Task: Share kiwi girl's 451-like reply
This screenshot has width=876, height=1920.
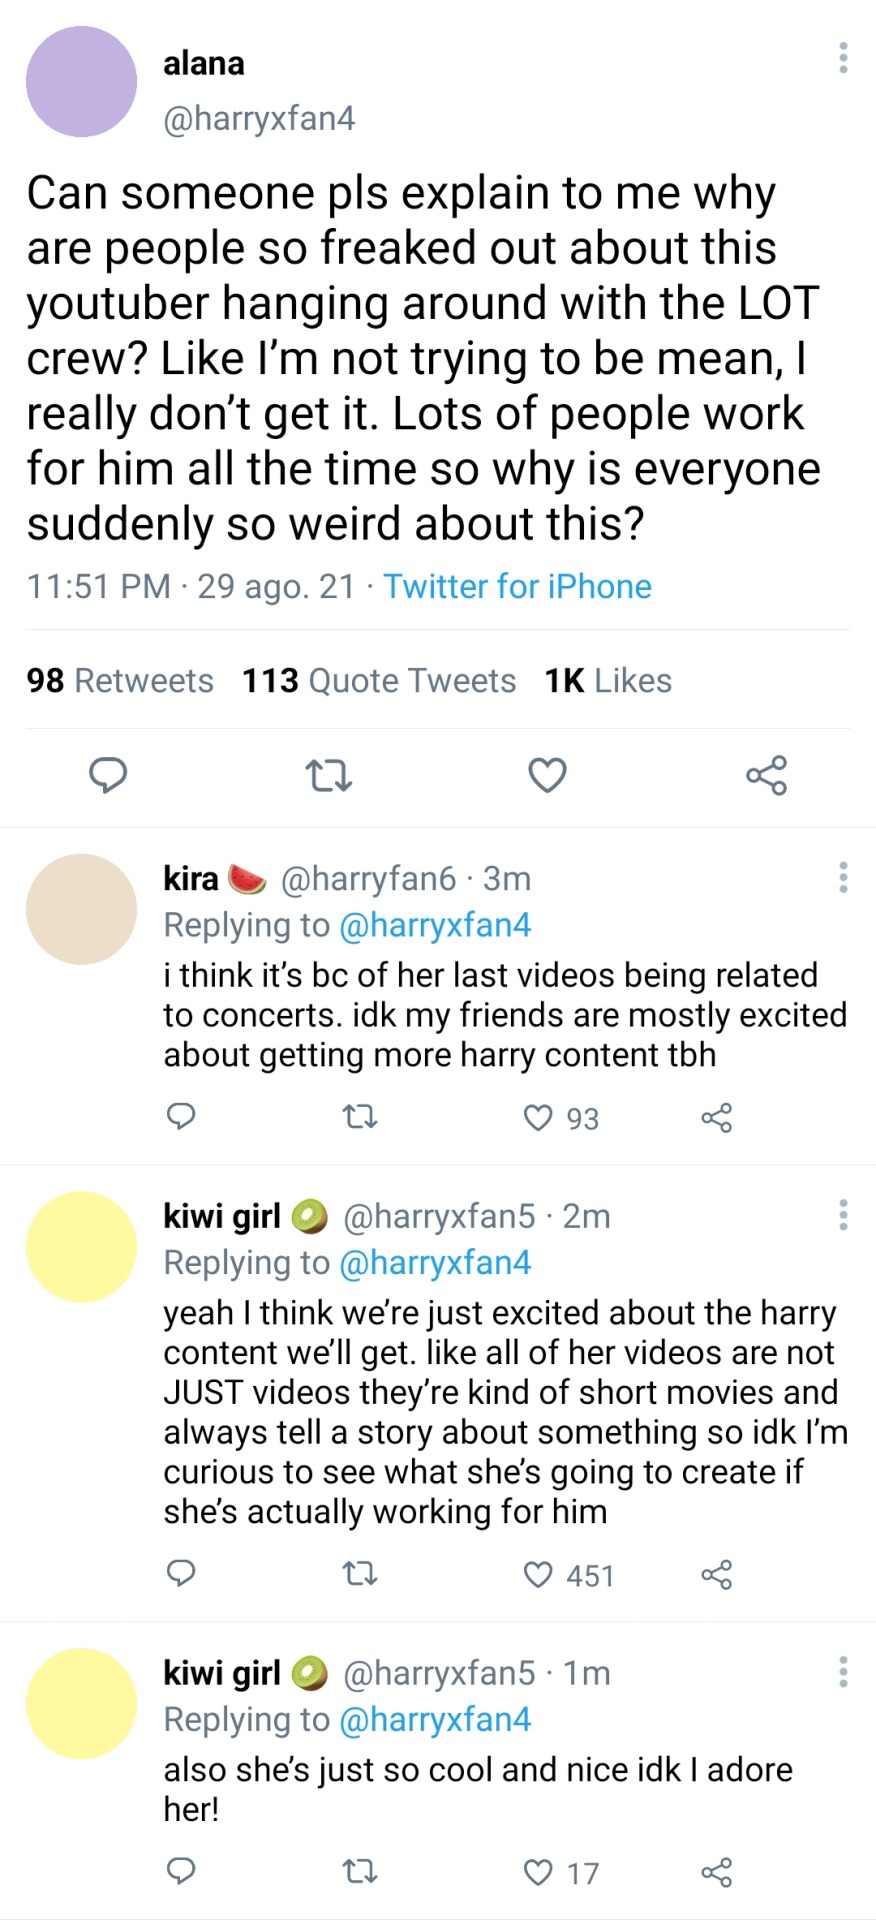Action: pos(717,1575)
